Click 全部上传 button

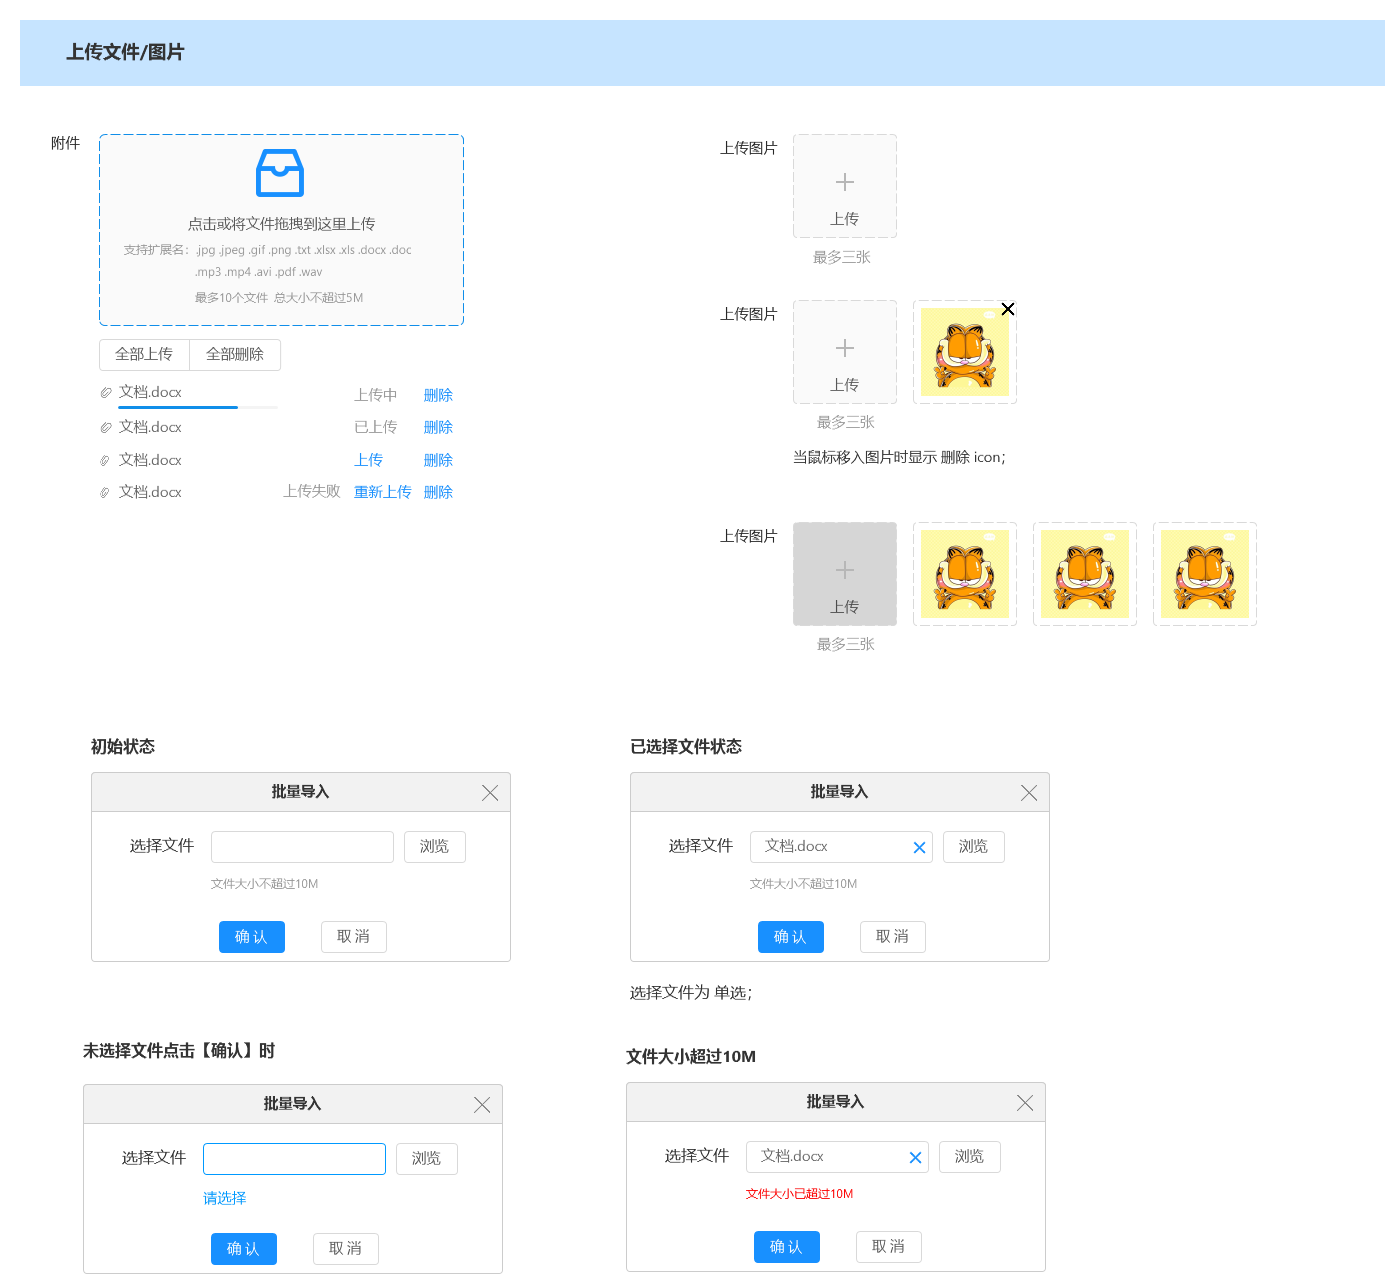[x=144, y=355]
